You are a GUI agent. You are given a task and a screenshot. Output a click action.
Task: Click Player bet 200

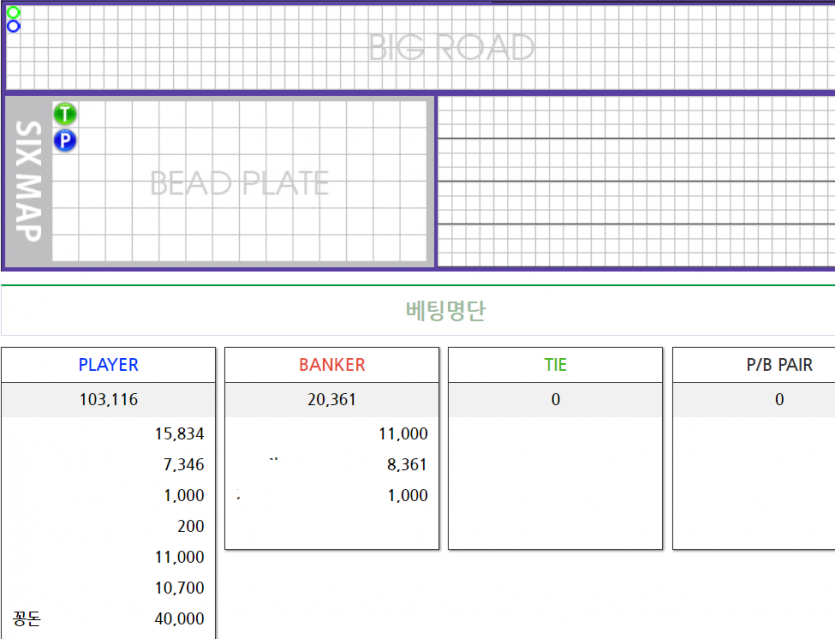(x=191, y=526)
